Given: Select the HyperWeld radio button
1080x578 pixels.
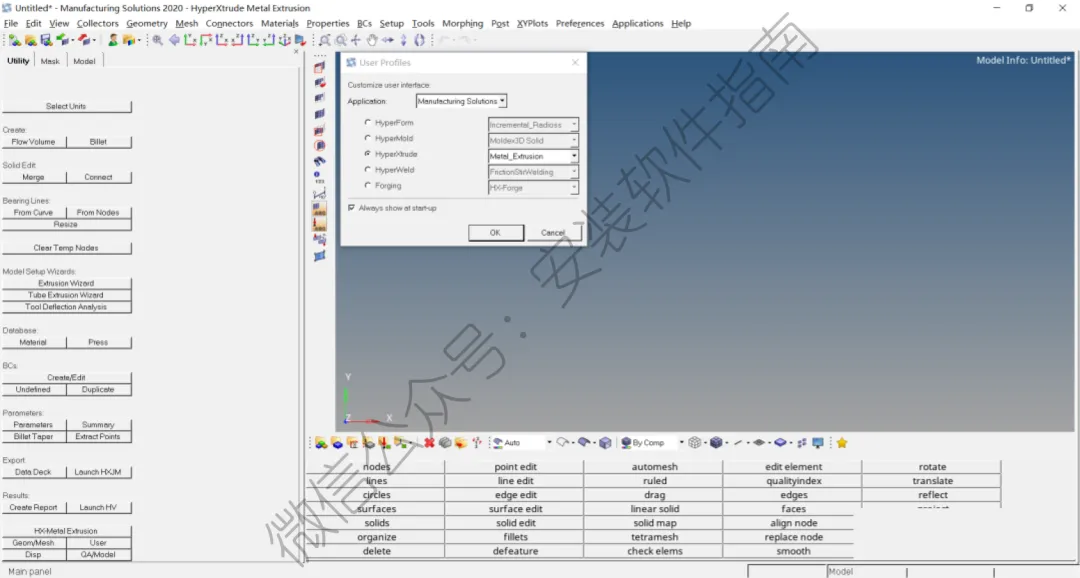Looking at the screenshot, I should pyautogui.click(x=368, y=169).
